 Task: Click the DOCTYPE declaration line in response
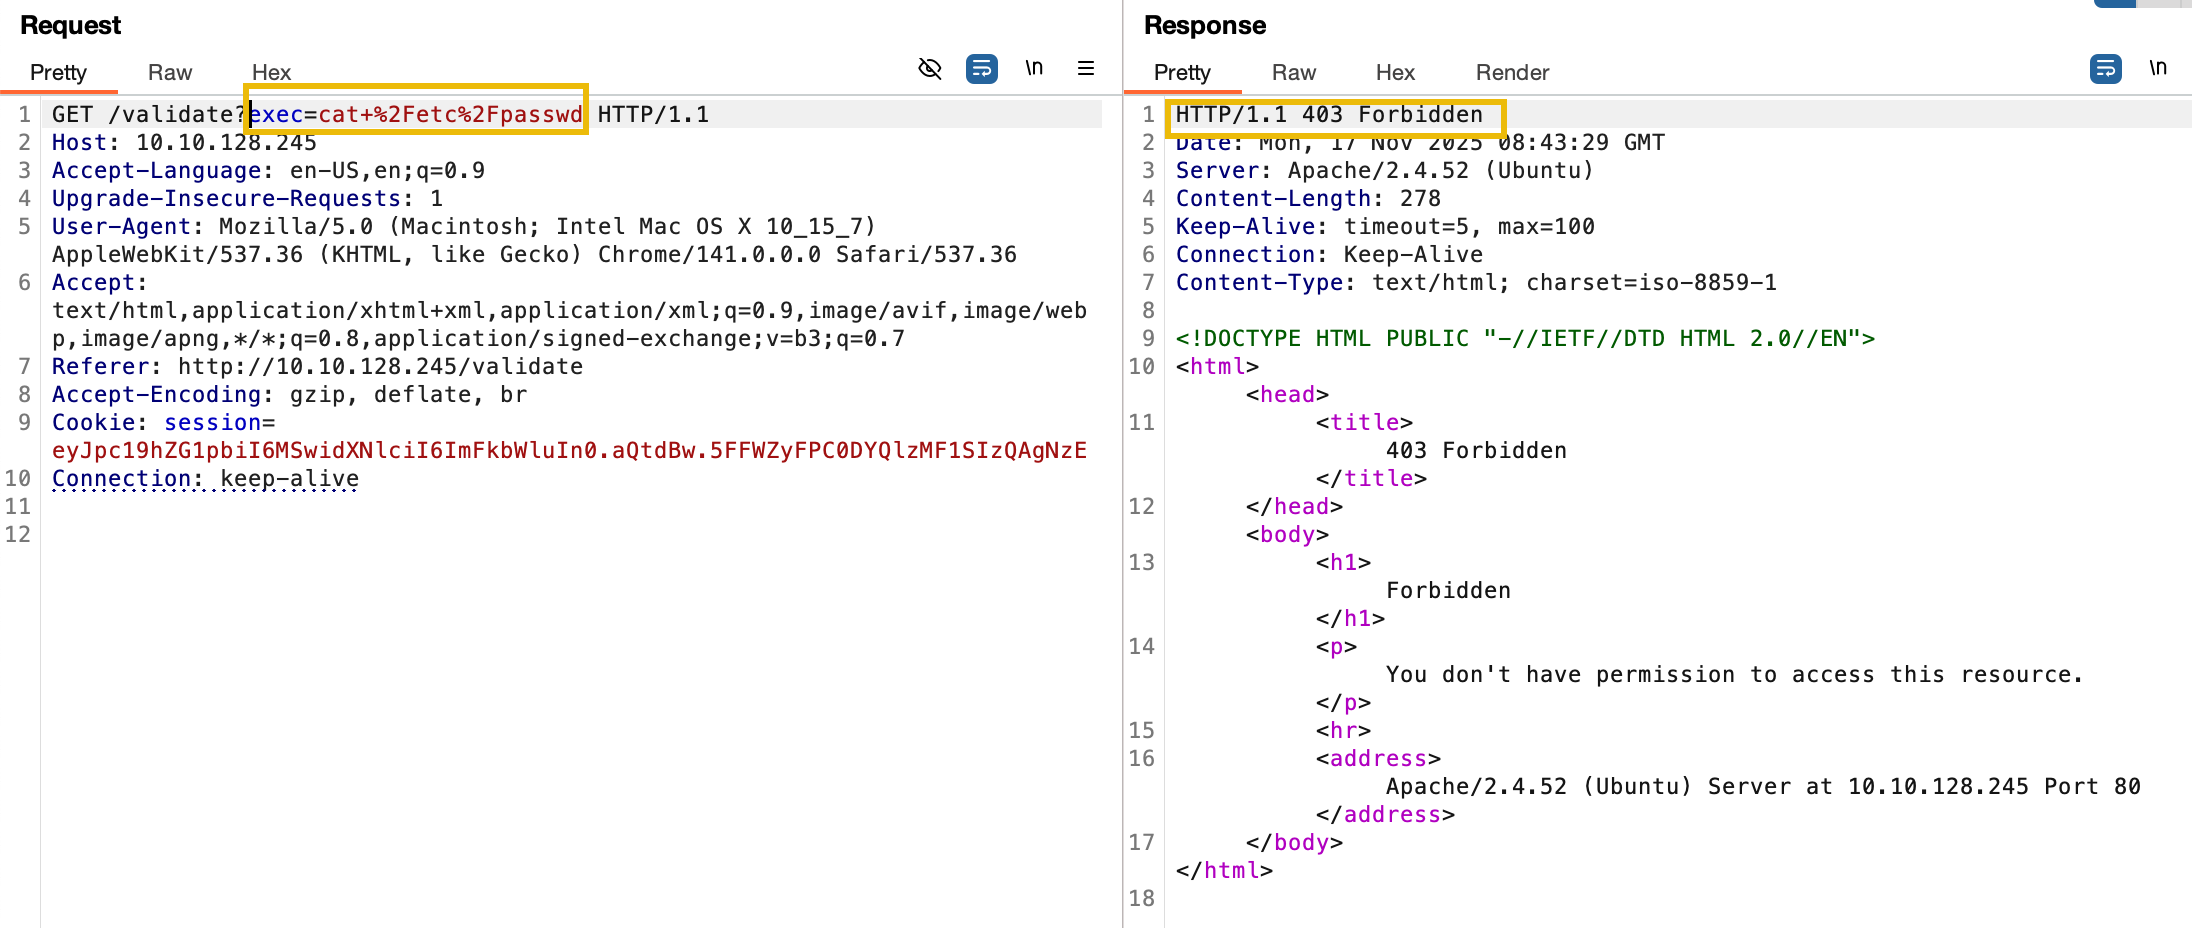click(1525, 338)
